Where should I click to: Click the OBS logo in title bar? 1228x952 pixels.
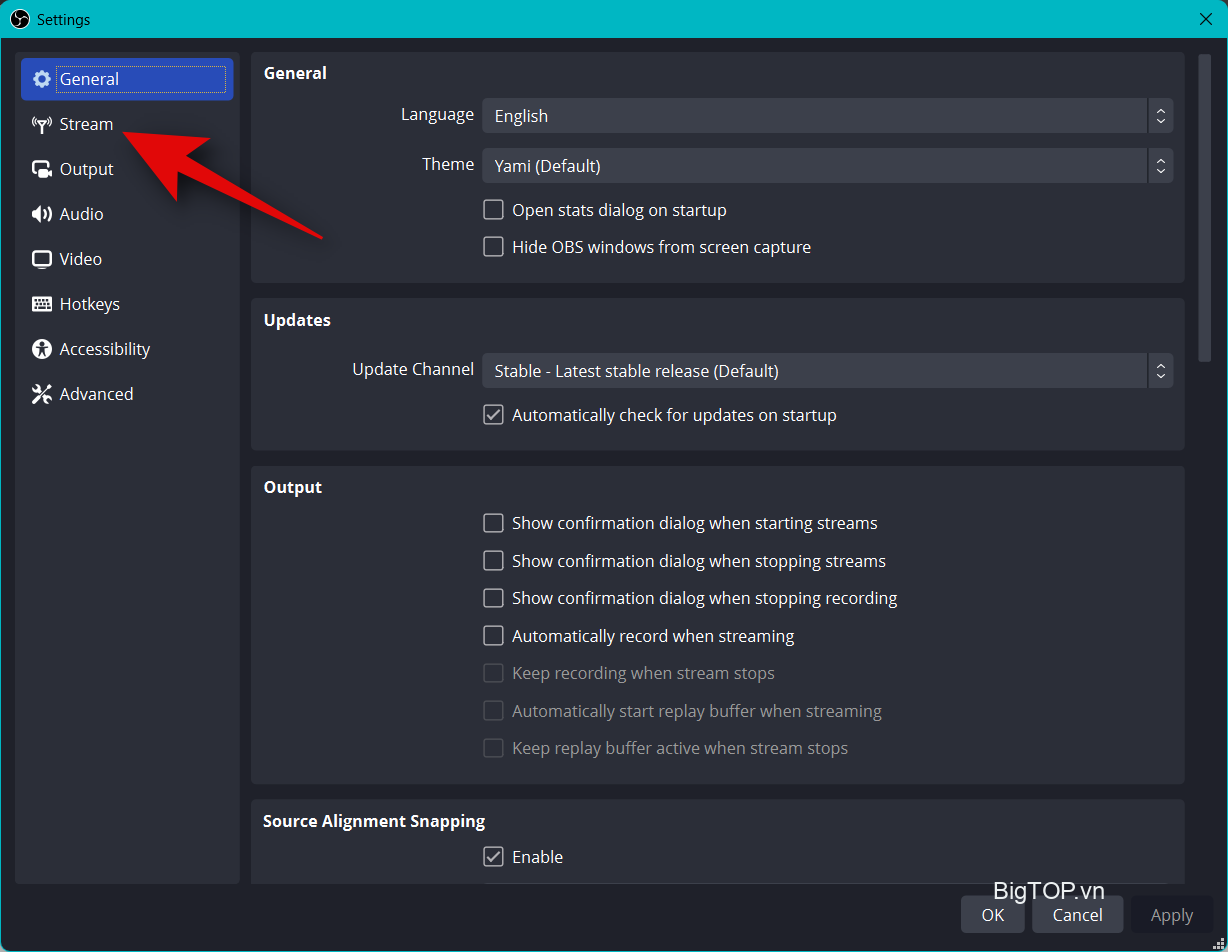(20, 19)
